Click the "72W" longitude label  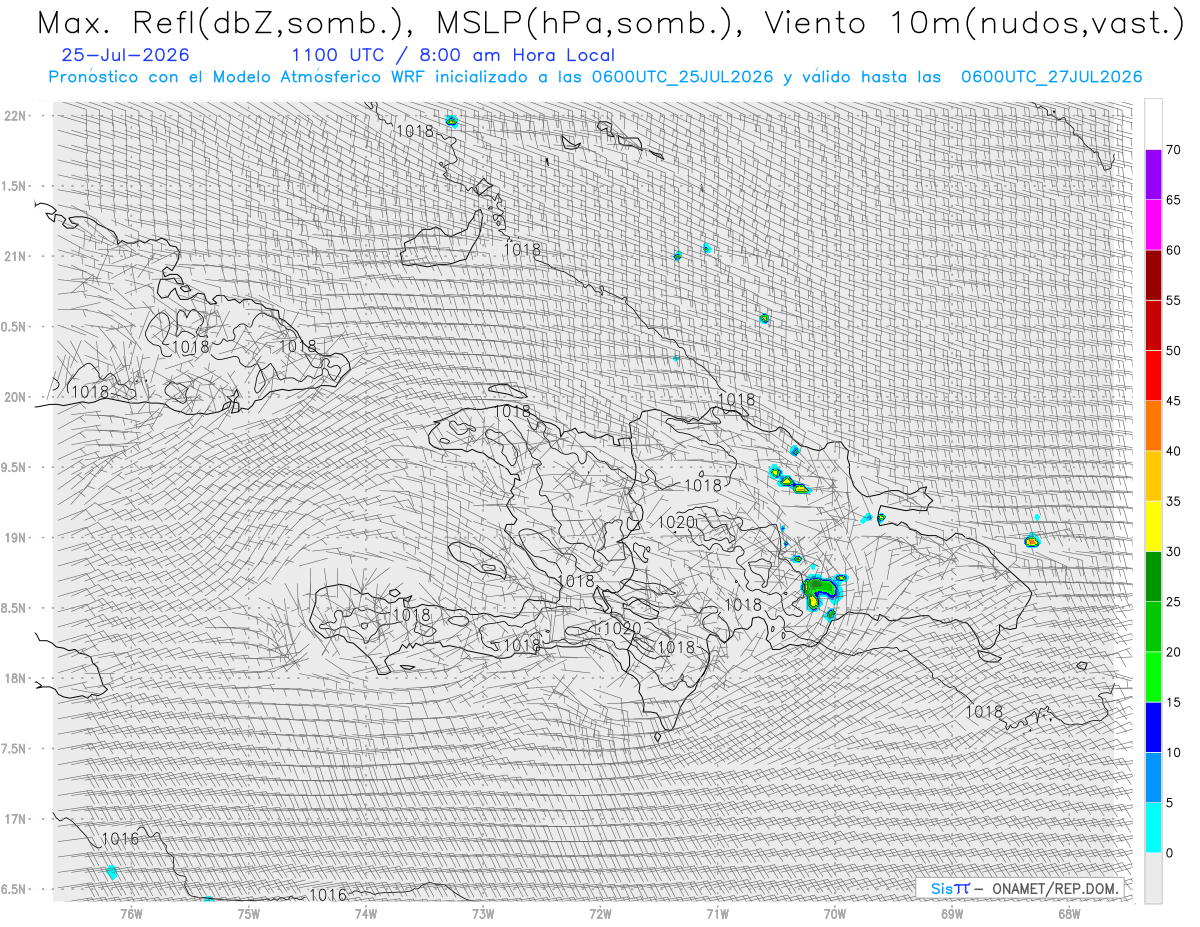pos(600,913)
